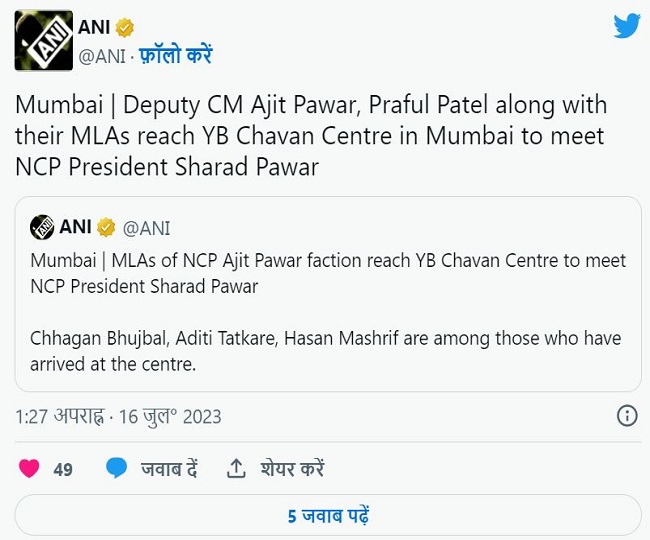The height and width of the screenshot is (540, 650).
Task: Click the 49 likes count
Action: click(63, 468)
